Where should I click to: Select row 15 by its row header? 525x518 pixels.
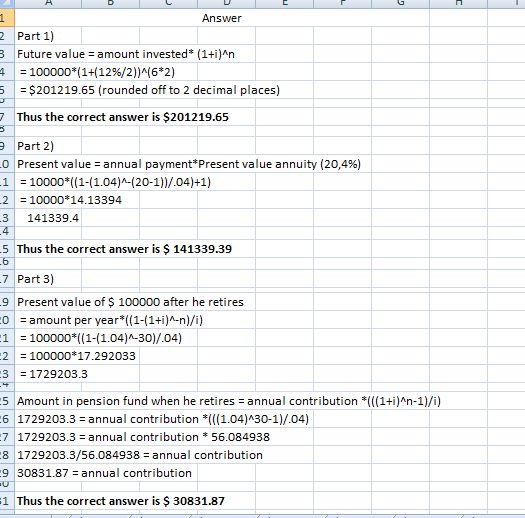point(7,249)
